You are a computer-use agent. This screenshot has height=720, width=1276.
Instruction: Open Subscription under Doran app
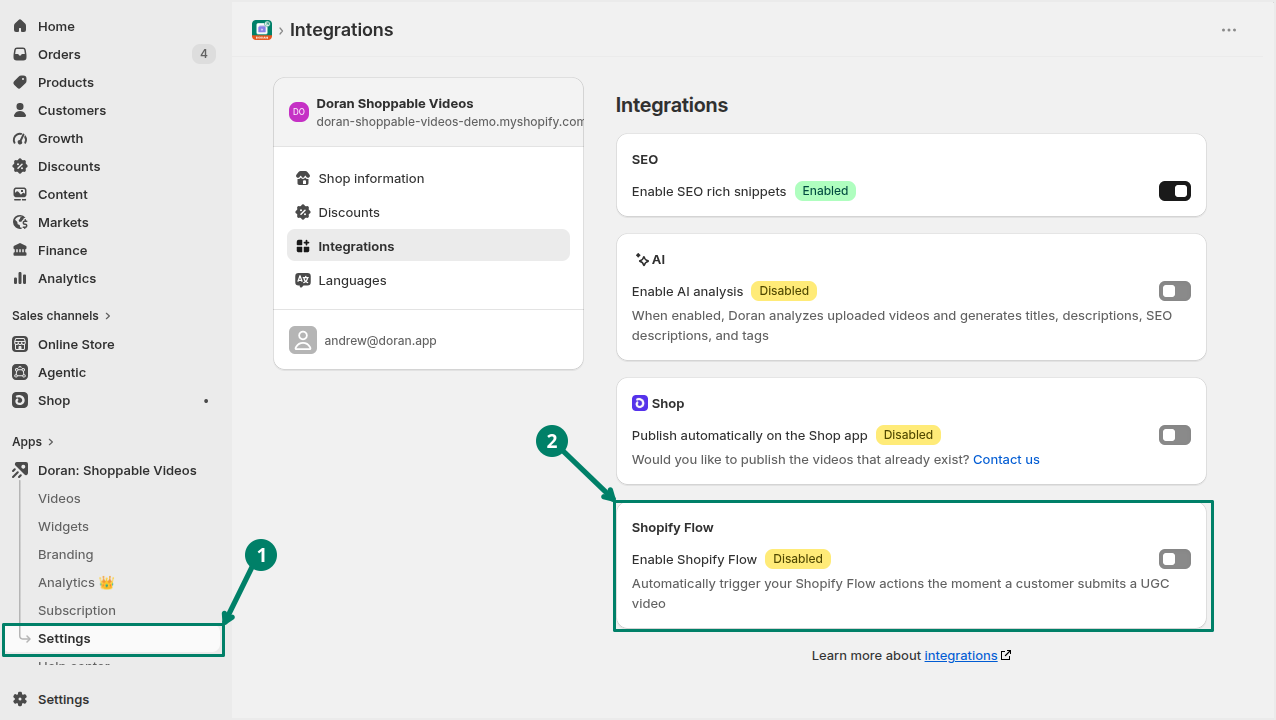(x=77, y=610)
